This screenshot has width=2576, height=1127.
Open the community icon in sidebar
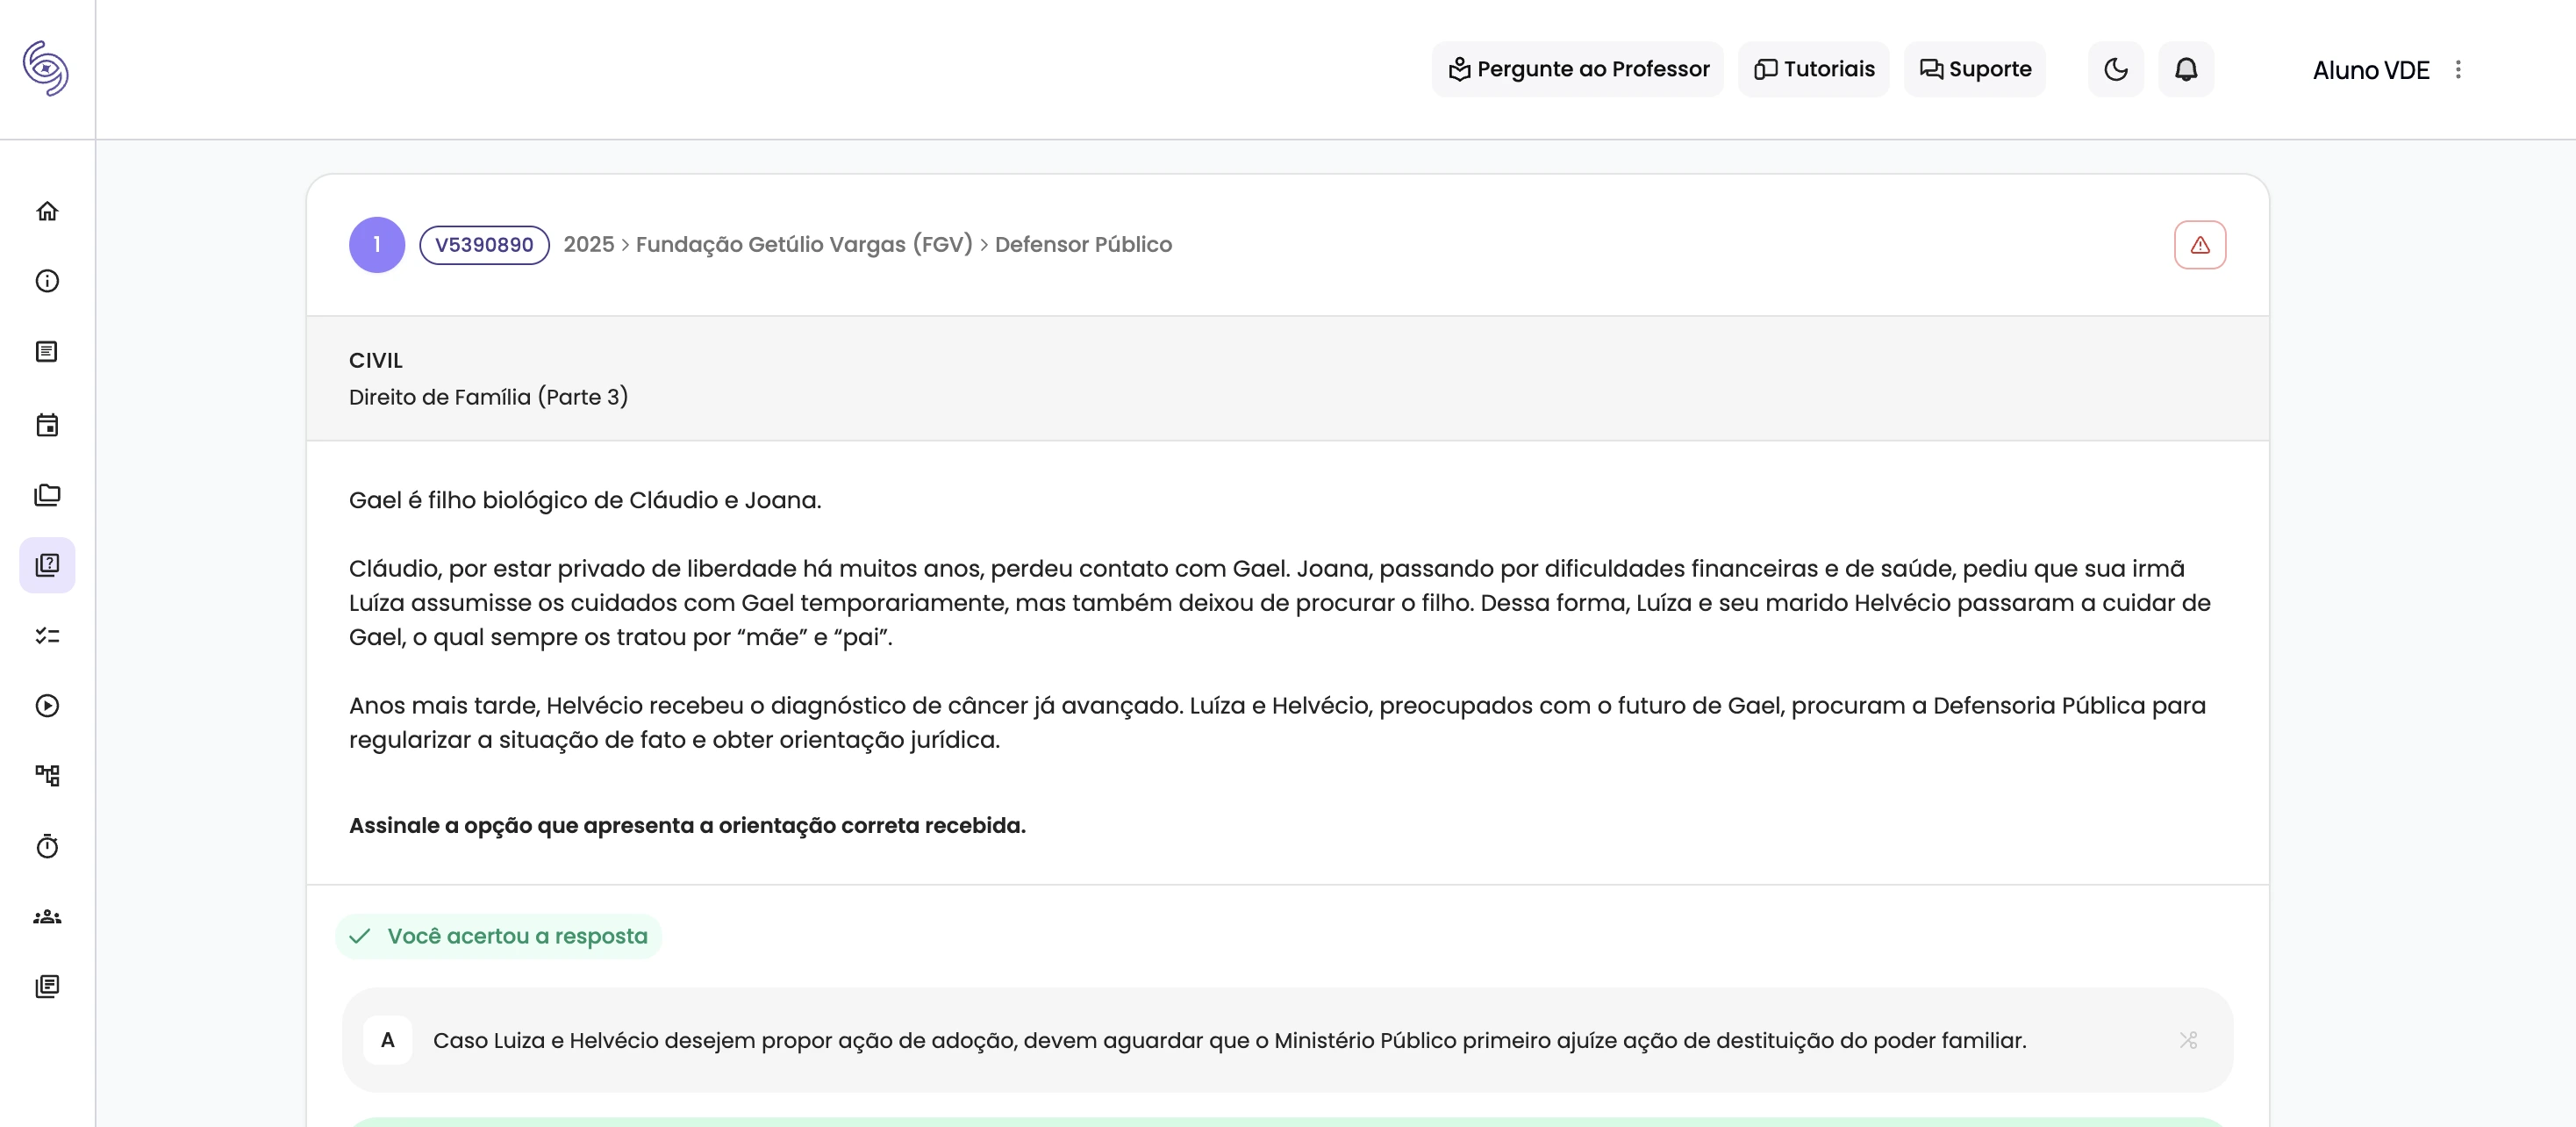(x=47, y=916)
